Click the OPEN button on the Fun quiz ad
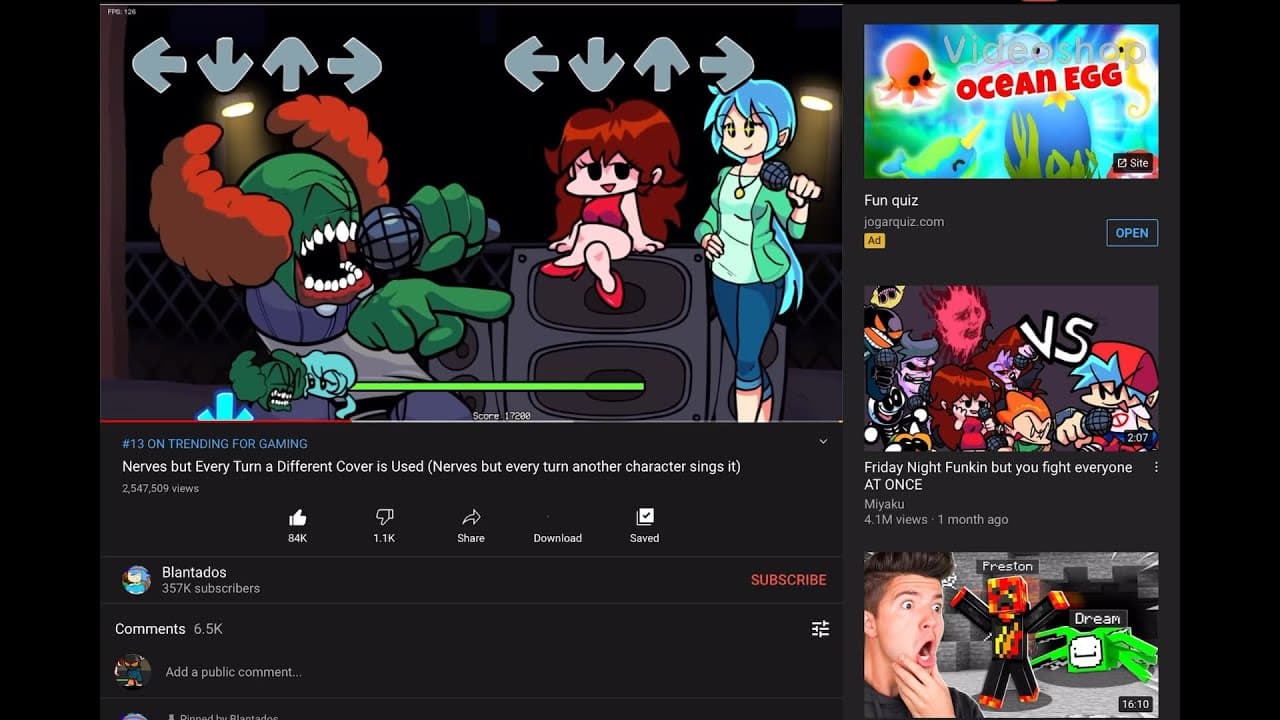 [x=1132, y=233]
